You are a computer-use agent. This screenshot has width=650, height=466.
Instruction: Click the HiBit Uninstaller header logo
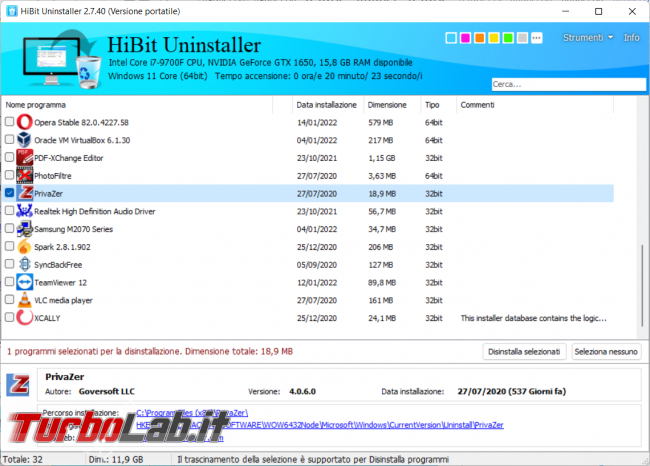(x=61, y=59)
